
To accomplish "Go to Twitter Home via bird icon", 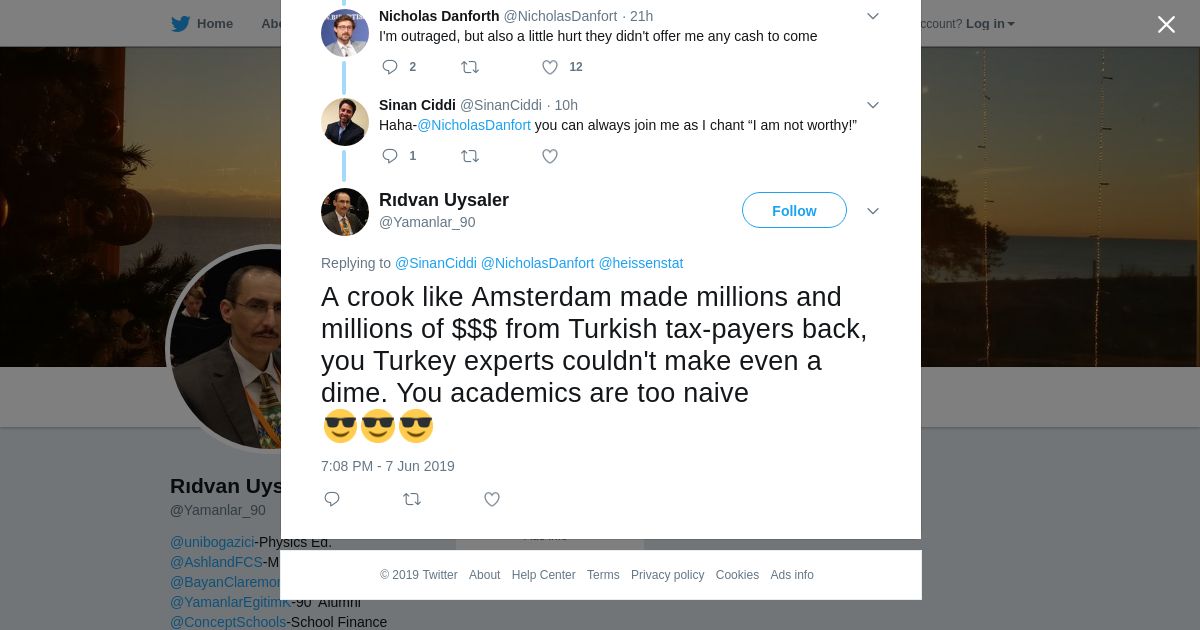I will [x=181, y=24].
